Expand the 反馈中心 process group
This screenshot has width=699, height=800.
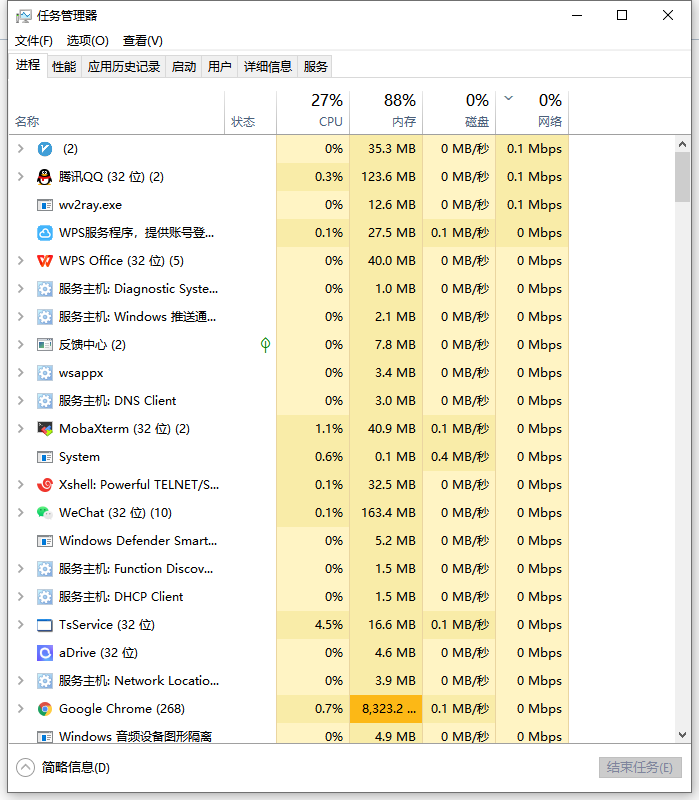(20, 345)
